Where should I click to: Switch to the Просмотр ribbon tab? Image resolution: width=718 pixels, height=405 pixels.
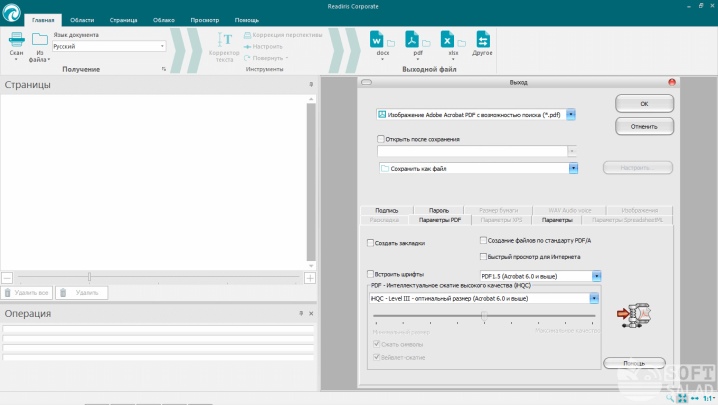205,20
